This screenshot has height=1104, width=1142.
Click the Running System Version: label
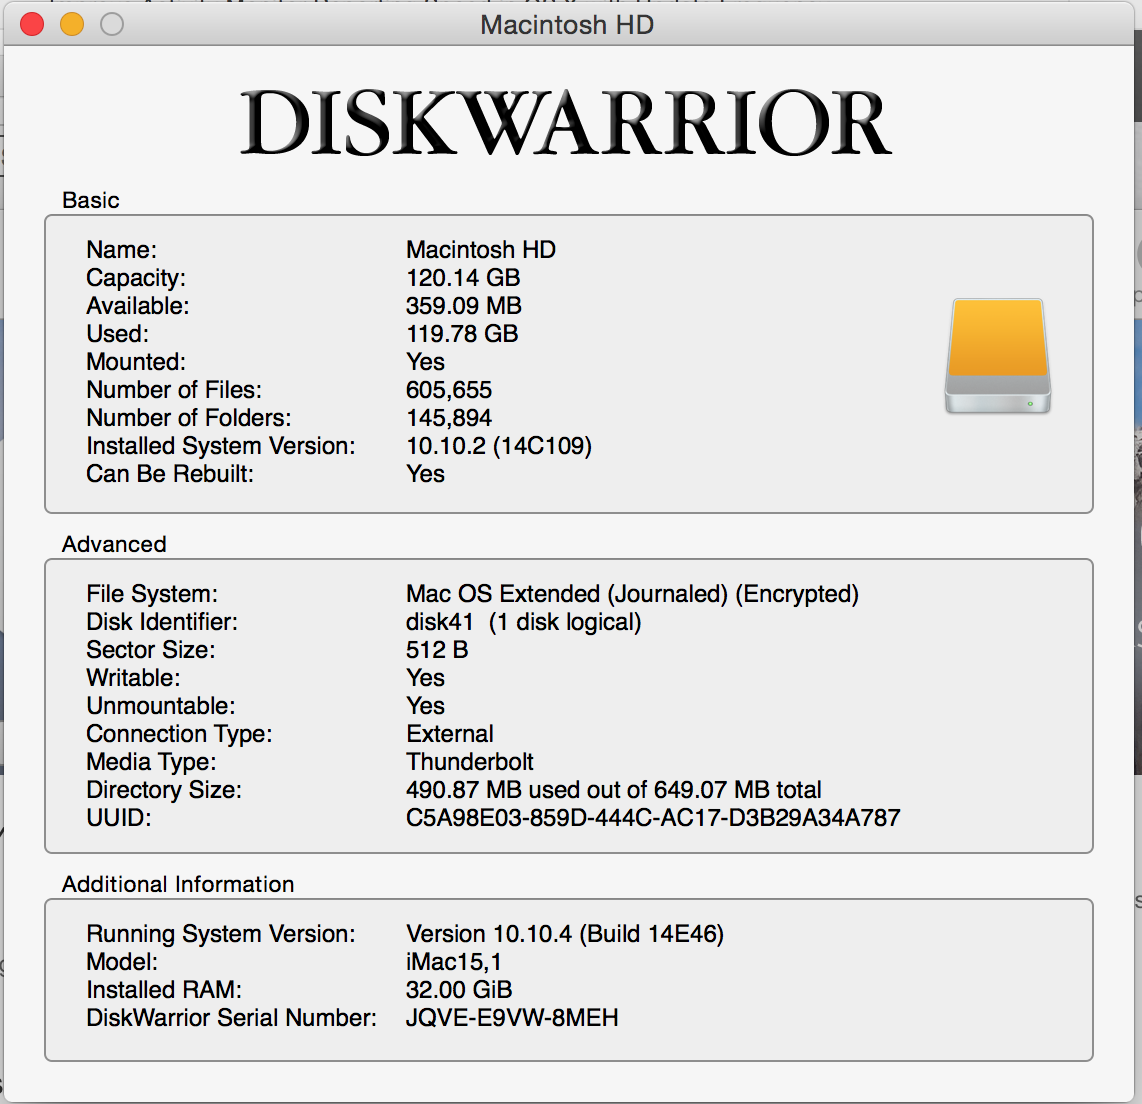click(221, 934)
